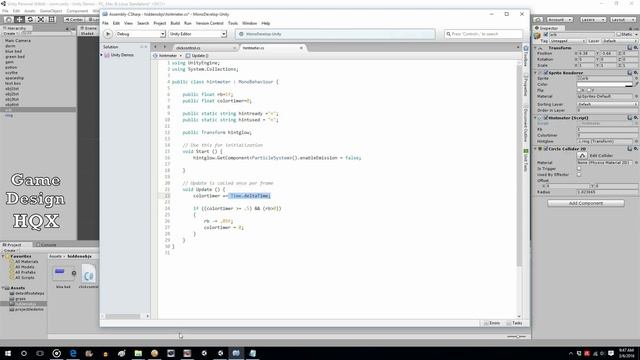Viewport: 640px width, 360px height.
Task: Click the Sprite Renderer Color swatch
Action: point(604,84)
